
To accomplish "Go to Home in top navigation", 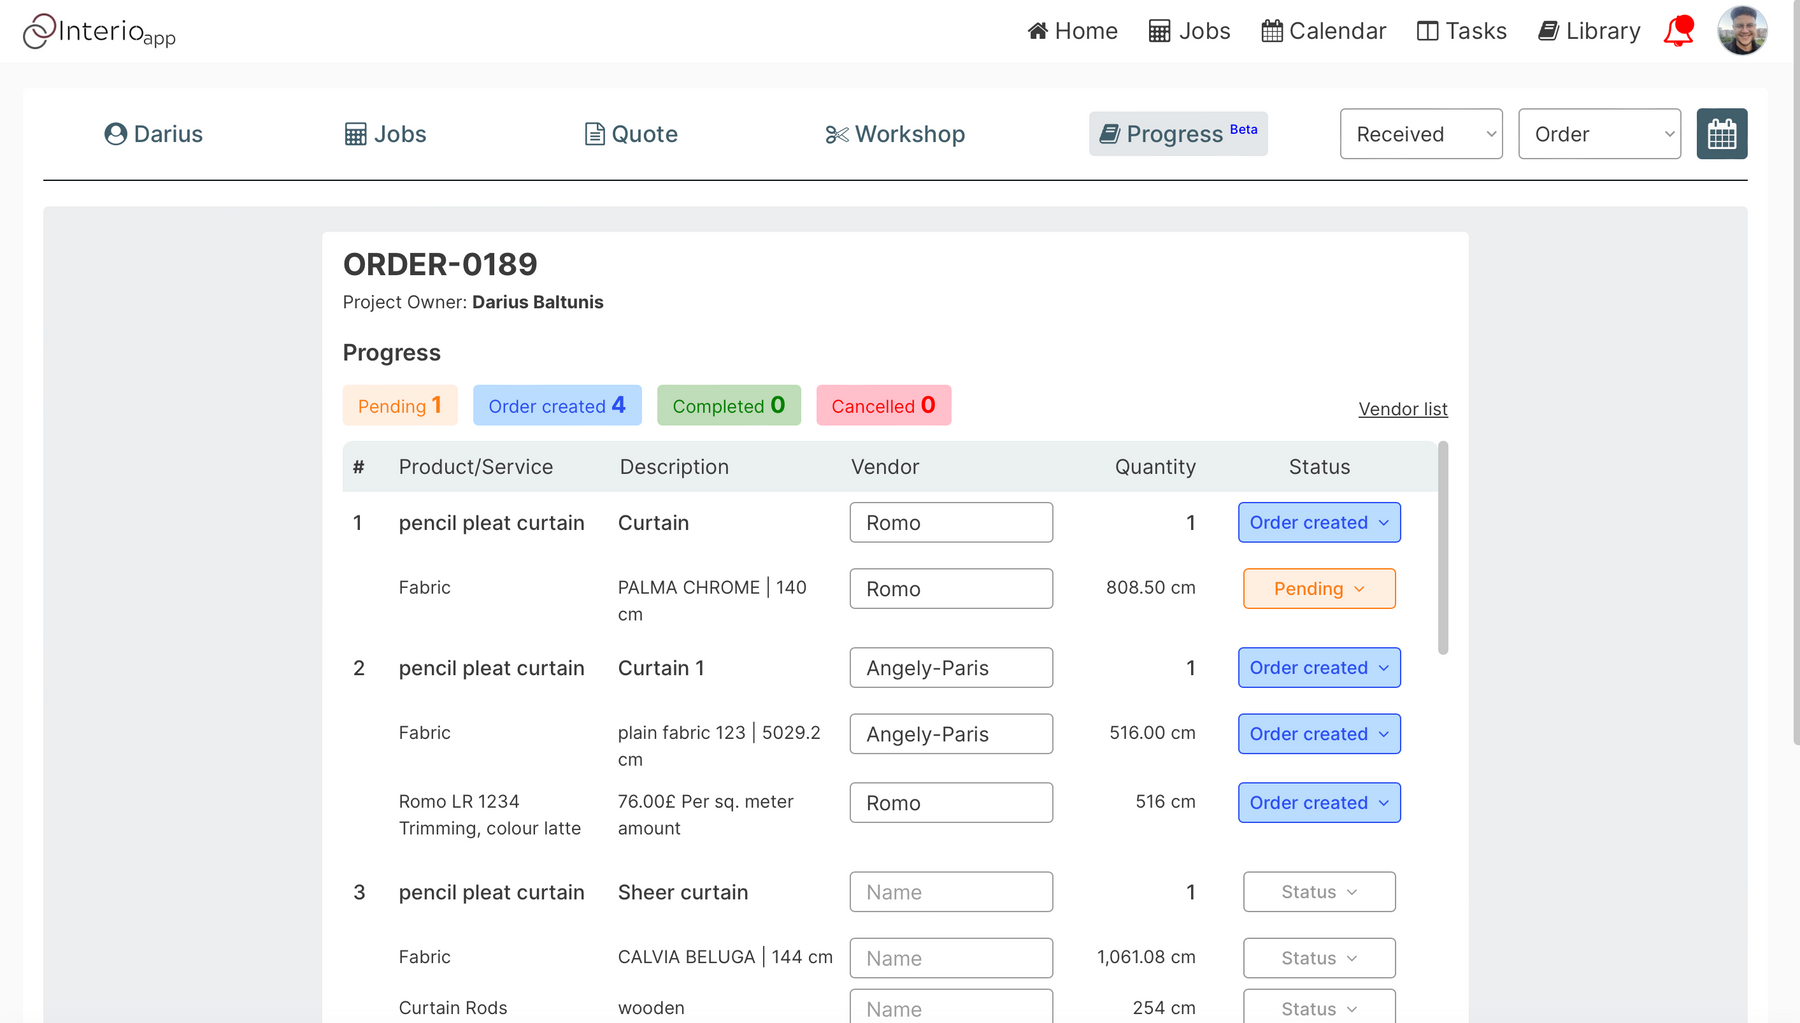I will click(1072, 31).
